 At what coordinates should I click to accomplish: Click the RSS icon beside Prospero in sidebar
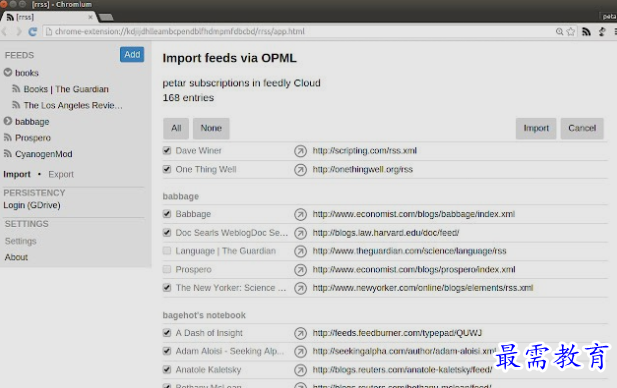(7, 137)
